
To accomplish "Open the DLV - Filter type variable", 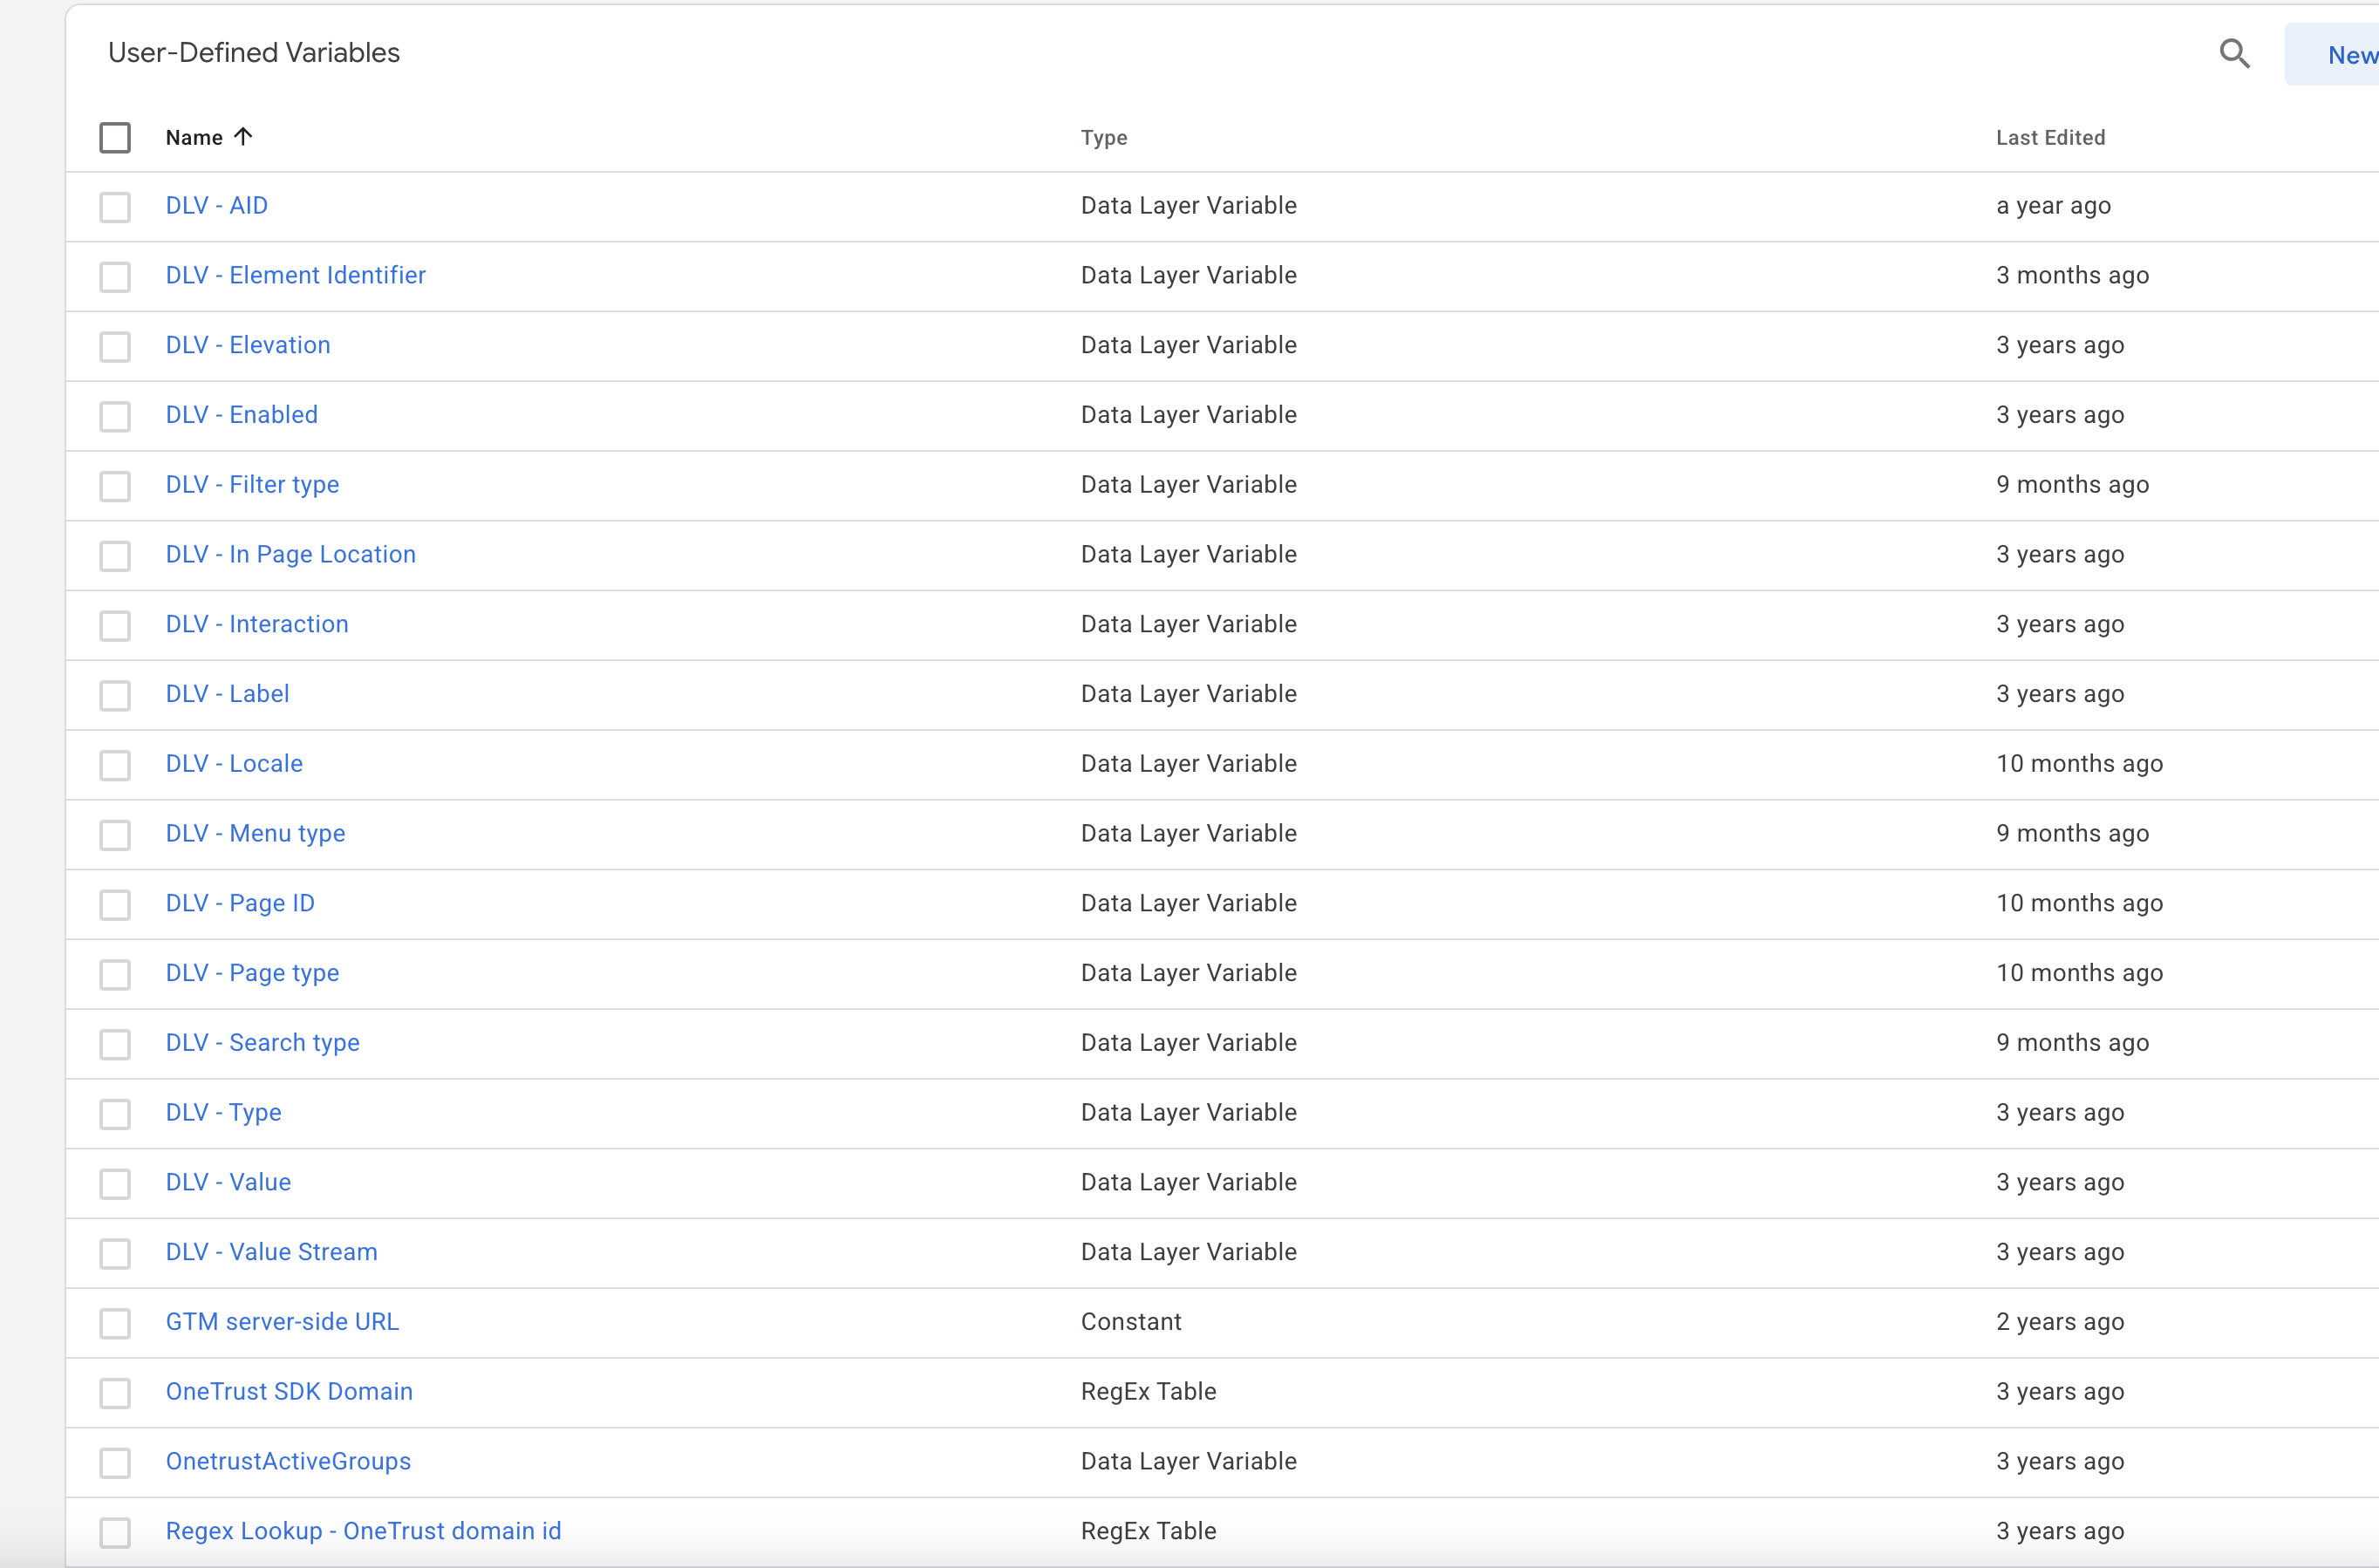I will (x=252, y=485).
